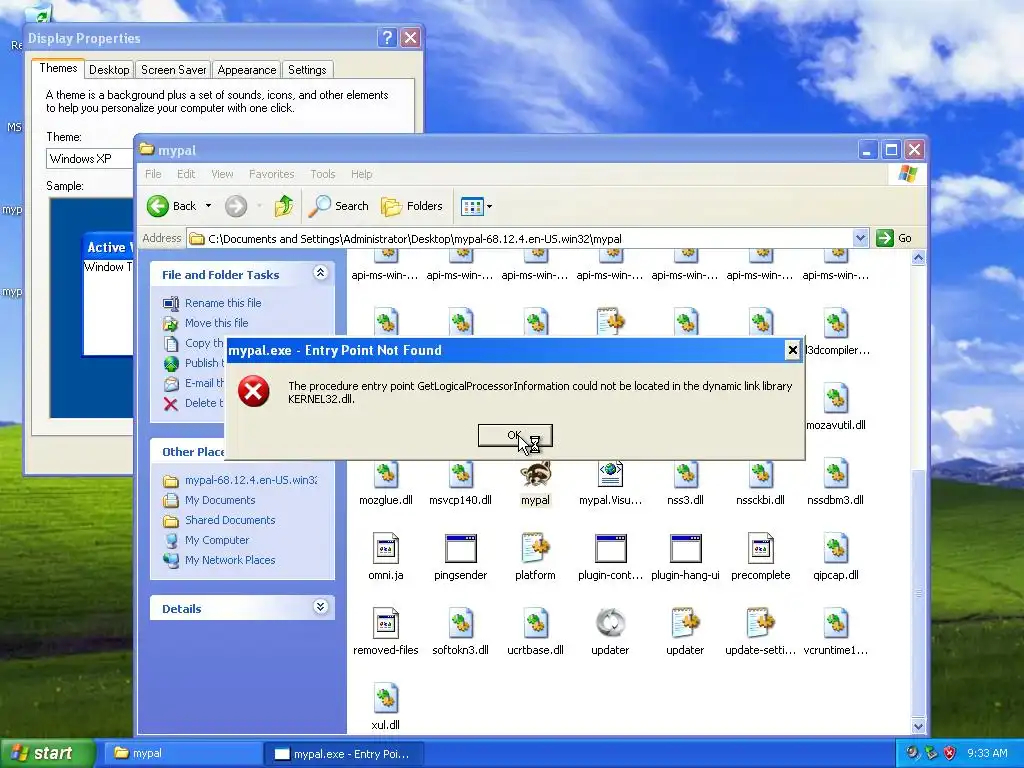The image size is (1024, 768).
Task: Select the ucrtbase.dll file icon
Action: [x=536, y=623]
